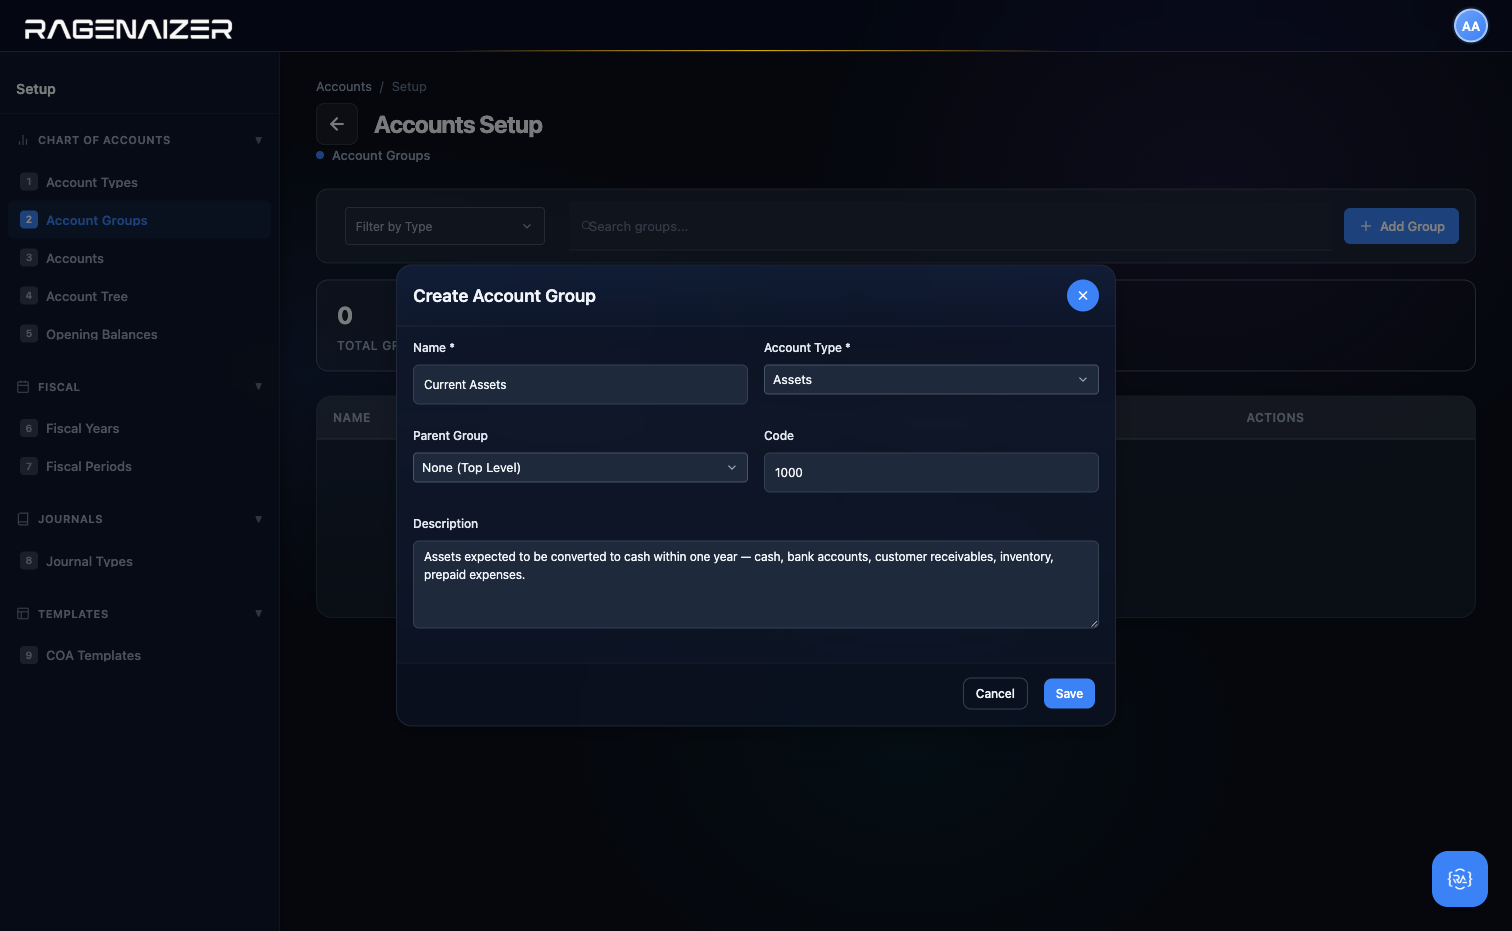Click the Setup heading in the sidebar
The image size is (1512, 931).
36,89
